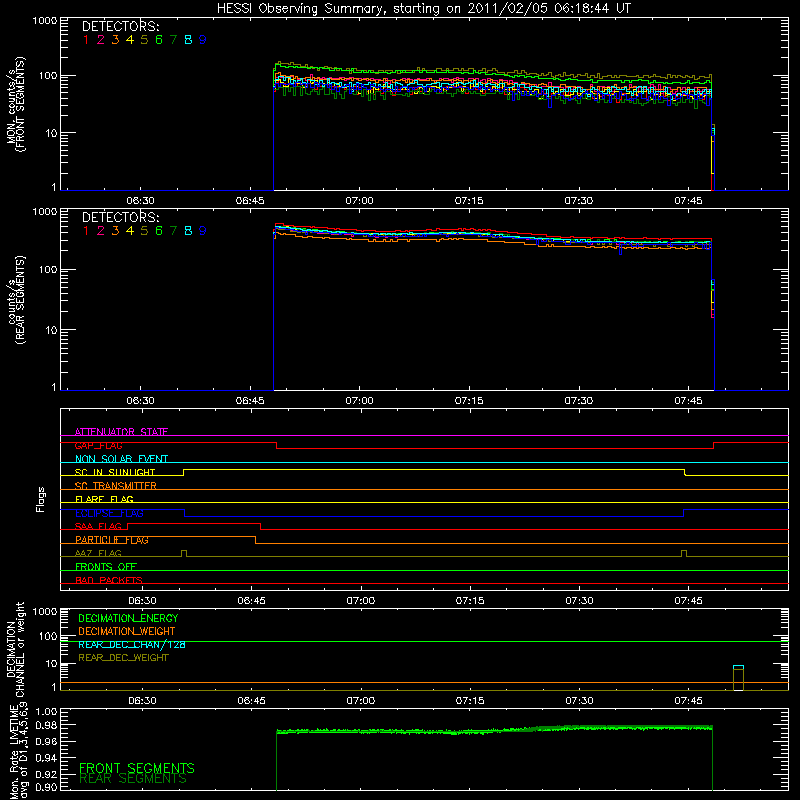800x800 pixels.
Task: Click the AAZ_FLAG pulse near 06:35
Action: click(184, 553)
